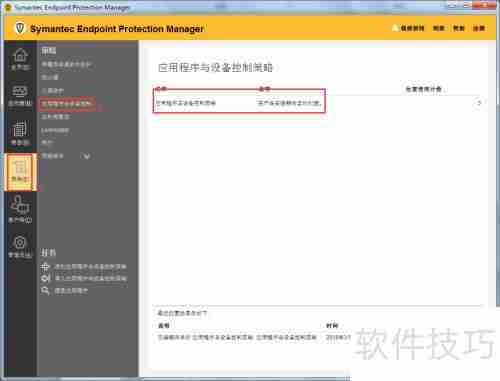Open the Home page sidebar icon
Screen dimensions: 500x381
20,59
